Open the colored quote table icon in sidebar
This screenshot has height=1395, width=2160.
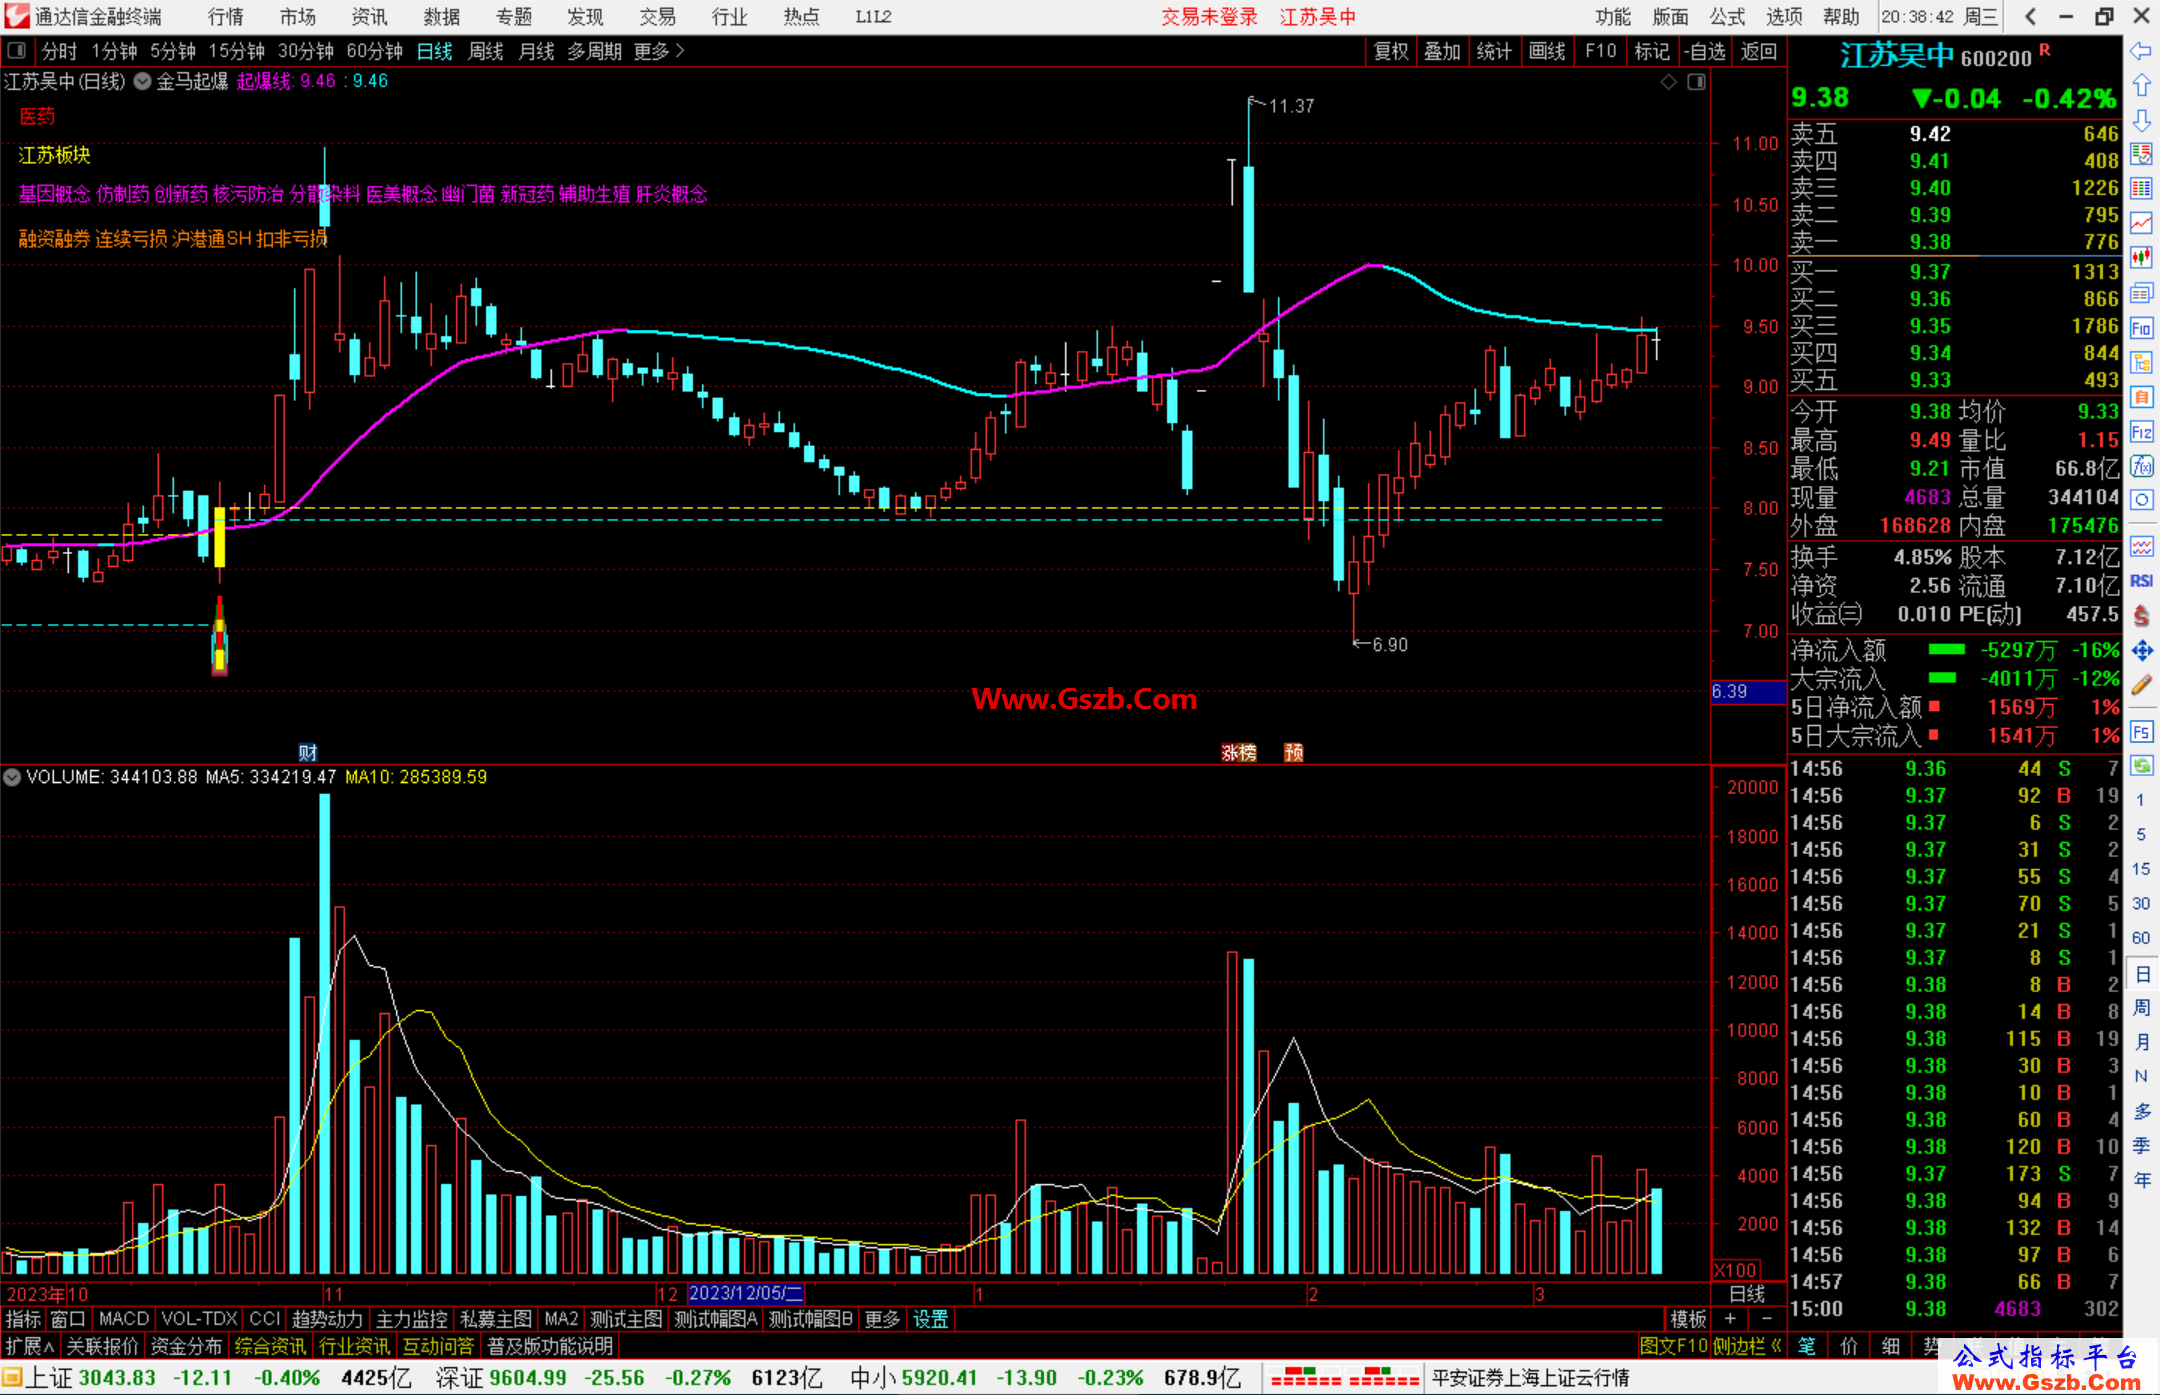coord(2141,154)
